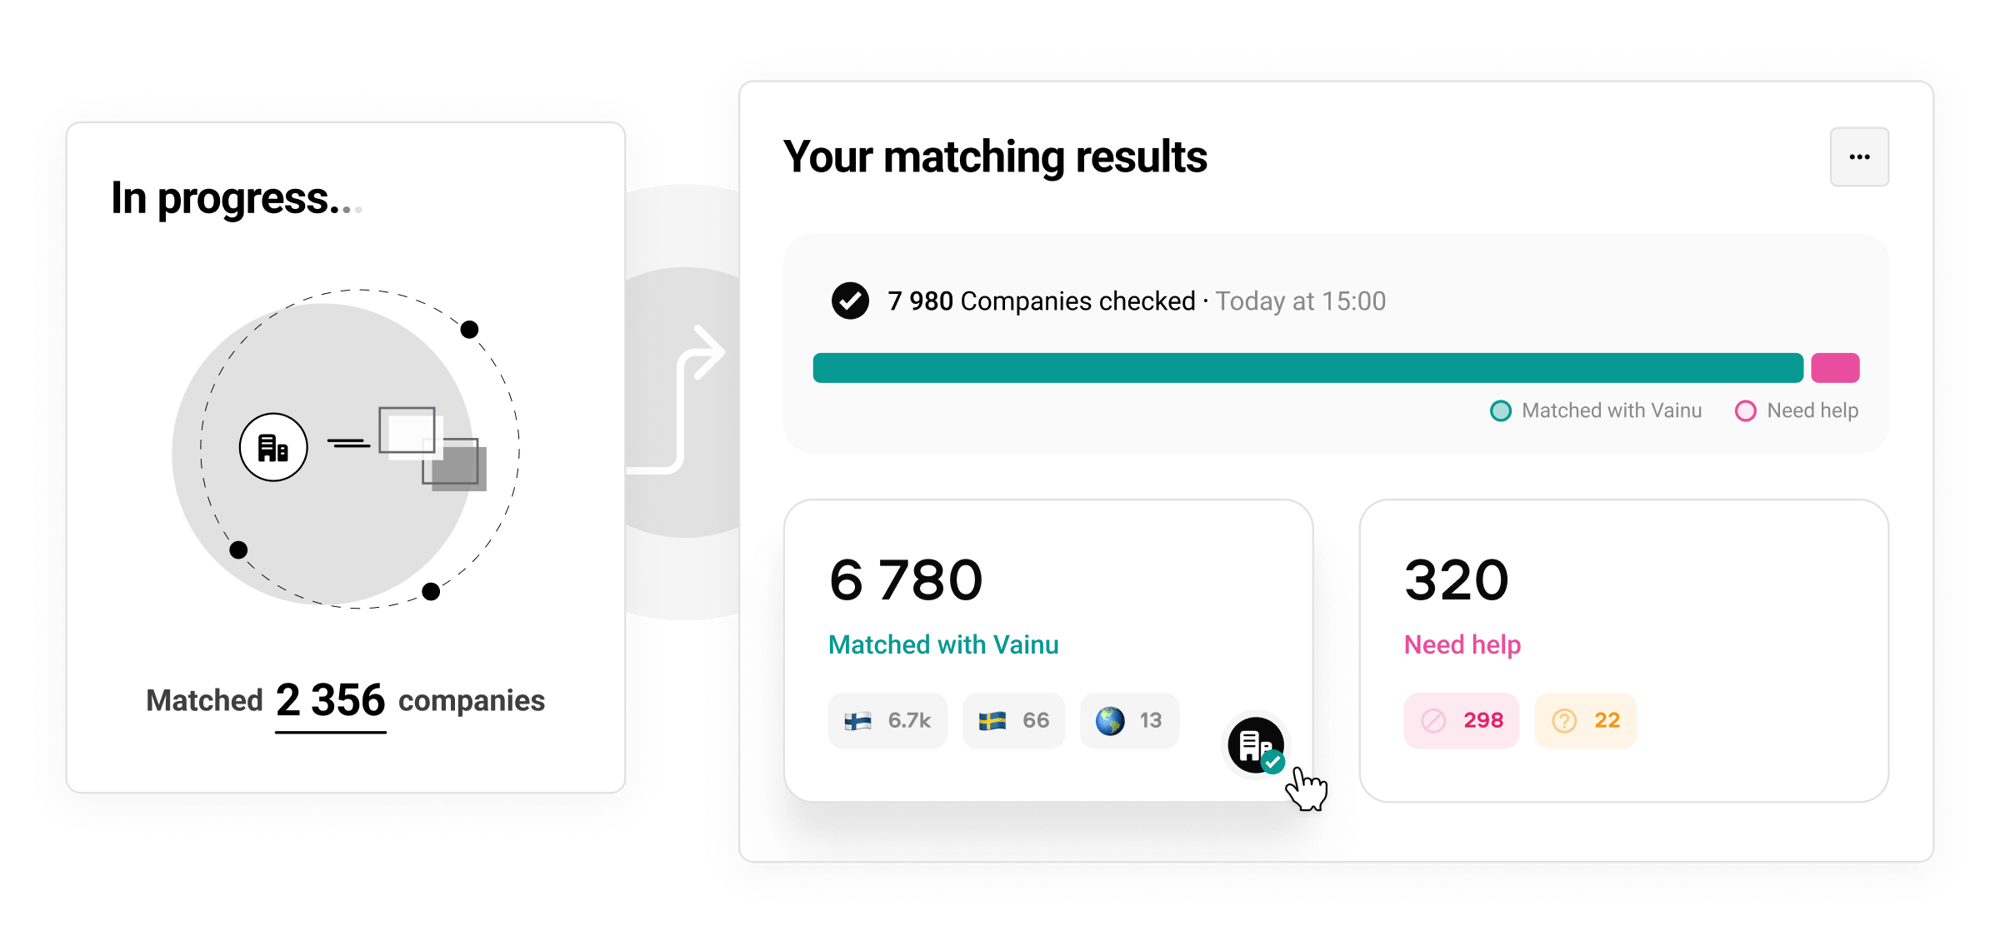Open the three-dot more options menu
This screenshot has height=945, width=2000.
(x=1859, y=157)
